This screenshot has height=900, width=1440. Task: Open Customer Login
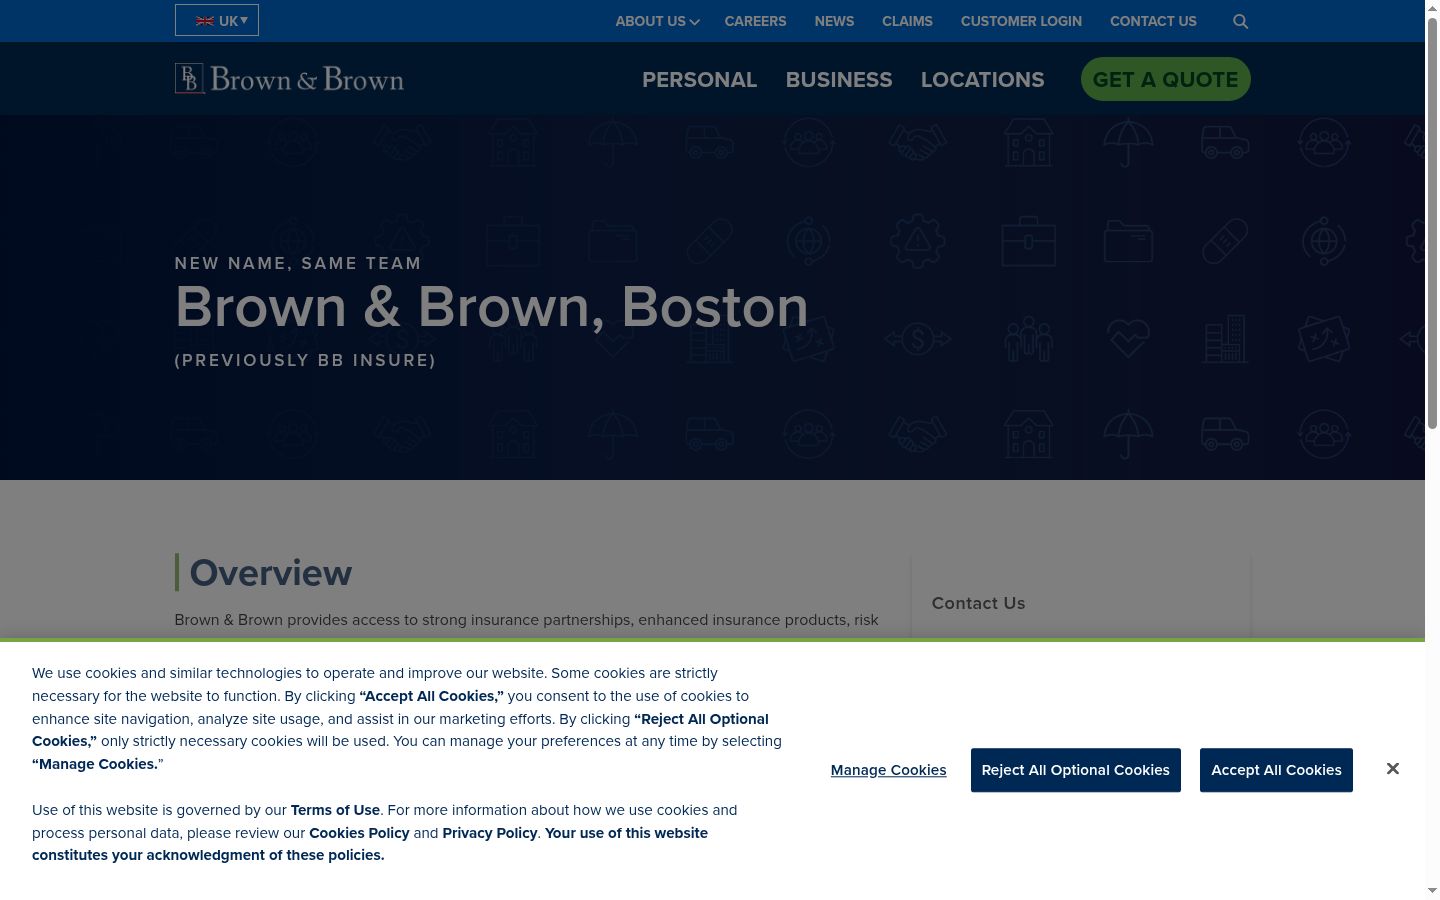pos(1021,21)
